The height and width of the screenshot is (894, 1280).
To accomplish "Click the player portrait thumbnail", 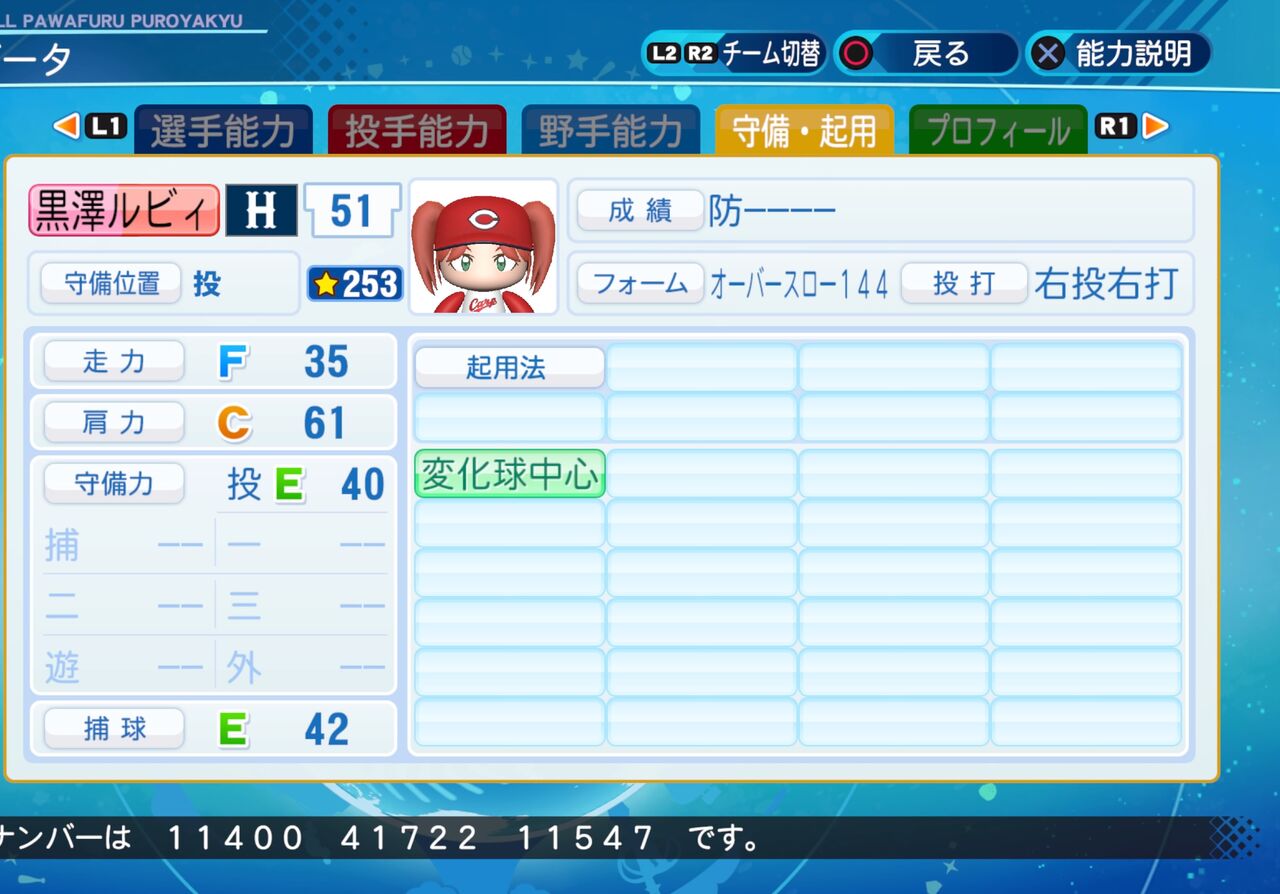I will tap(483, 247).
